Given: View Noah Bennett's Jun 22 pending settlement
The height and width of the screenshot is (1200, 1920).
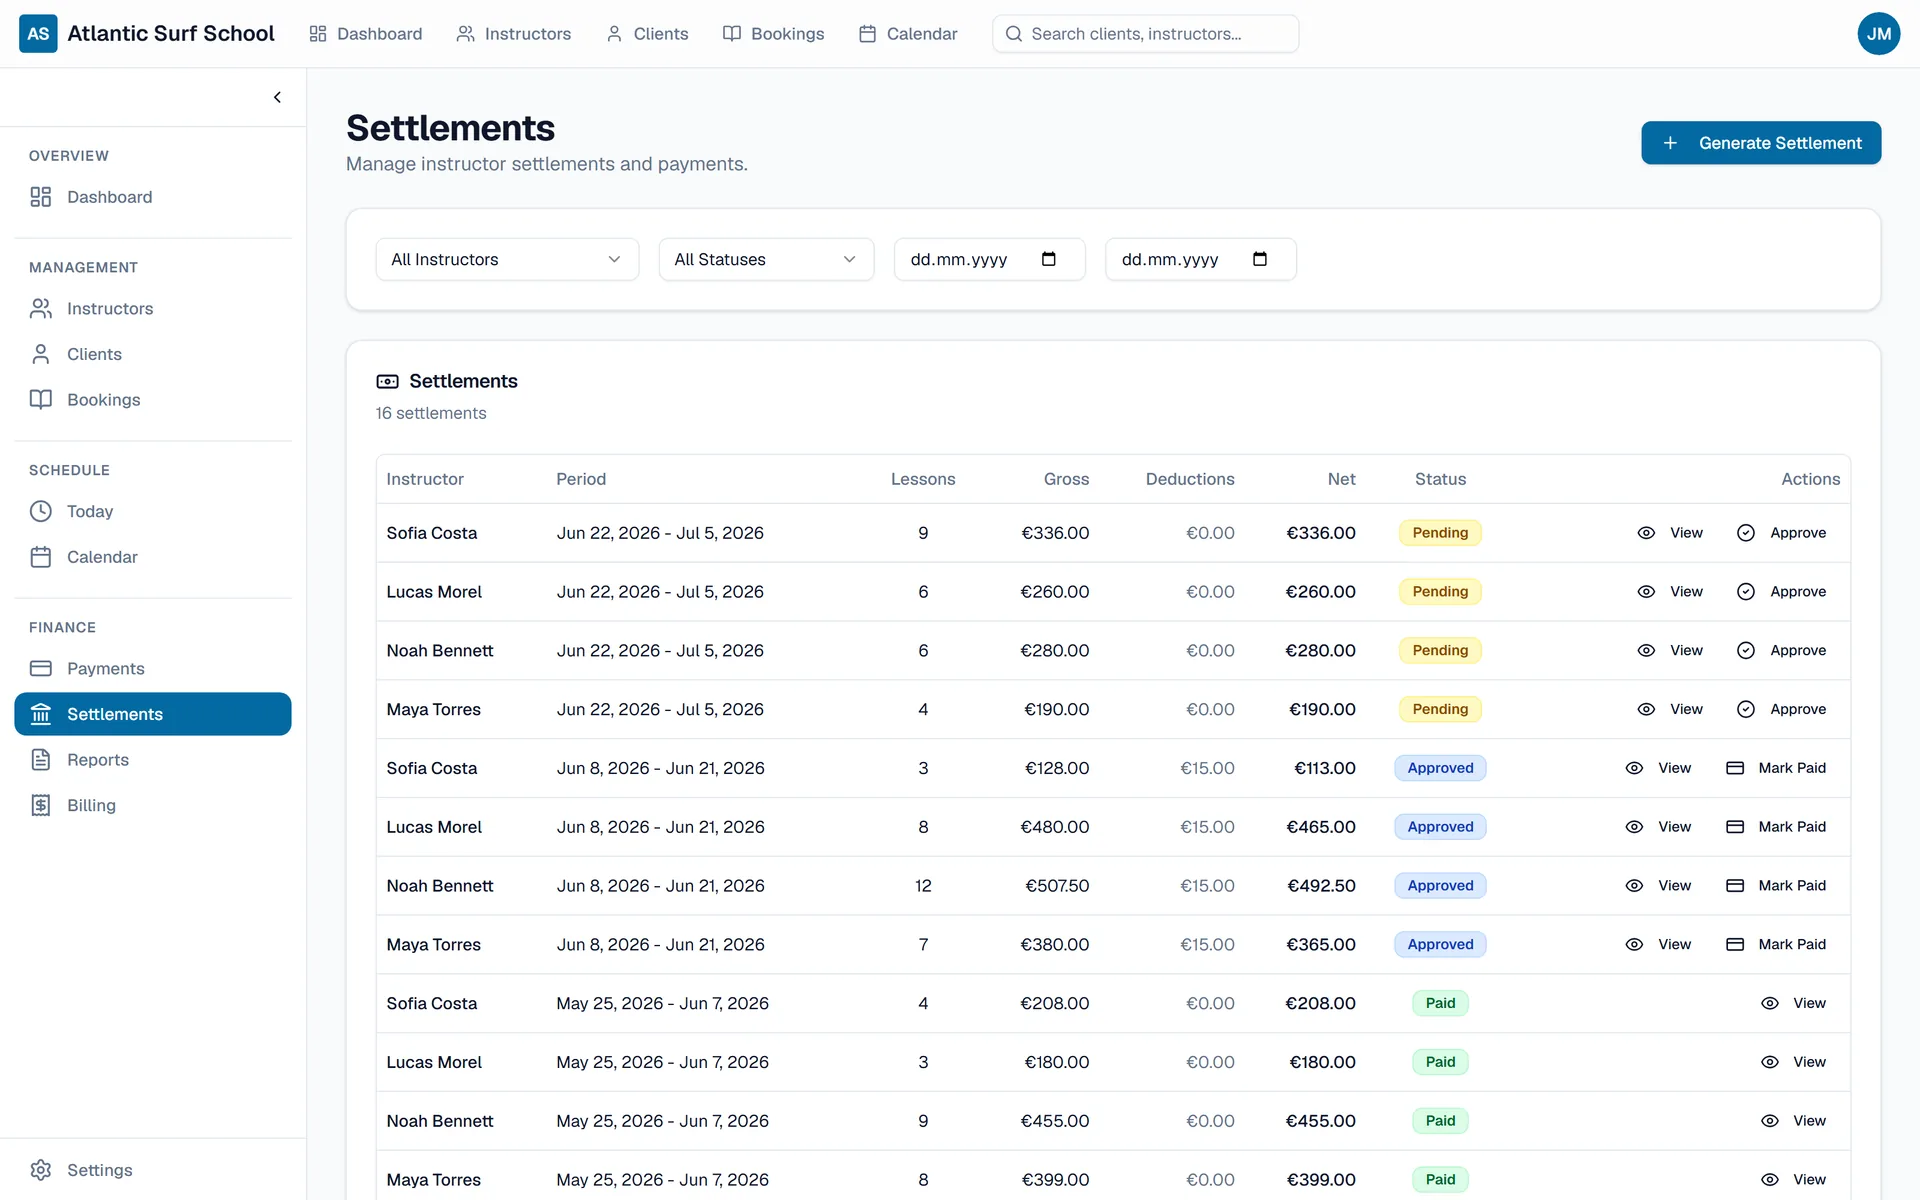Looking at the screenshot, I should (1670, 651).
